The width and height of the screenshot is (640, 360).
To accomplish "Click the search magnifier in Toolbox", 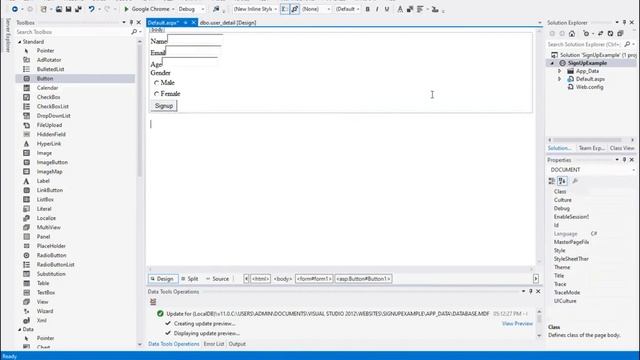I will pyautogui.click(x=134, y=32).
